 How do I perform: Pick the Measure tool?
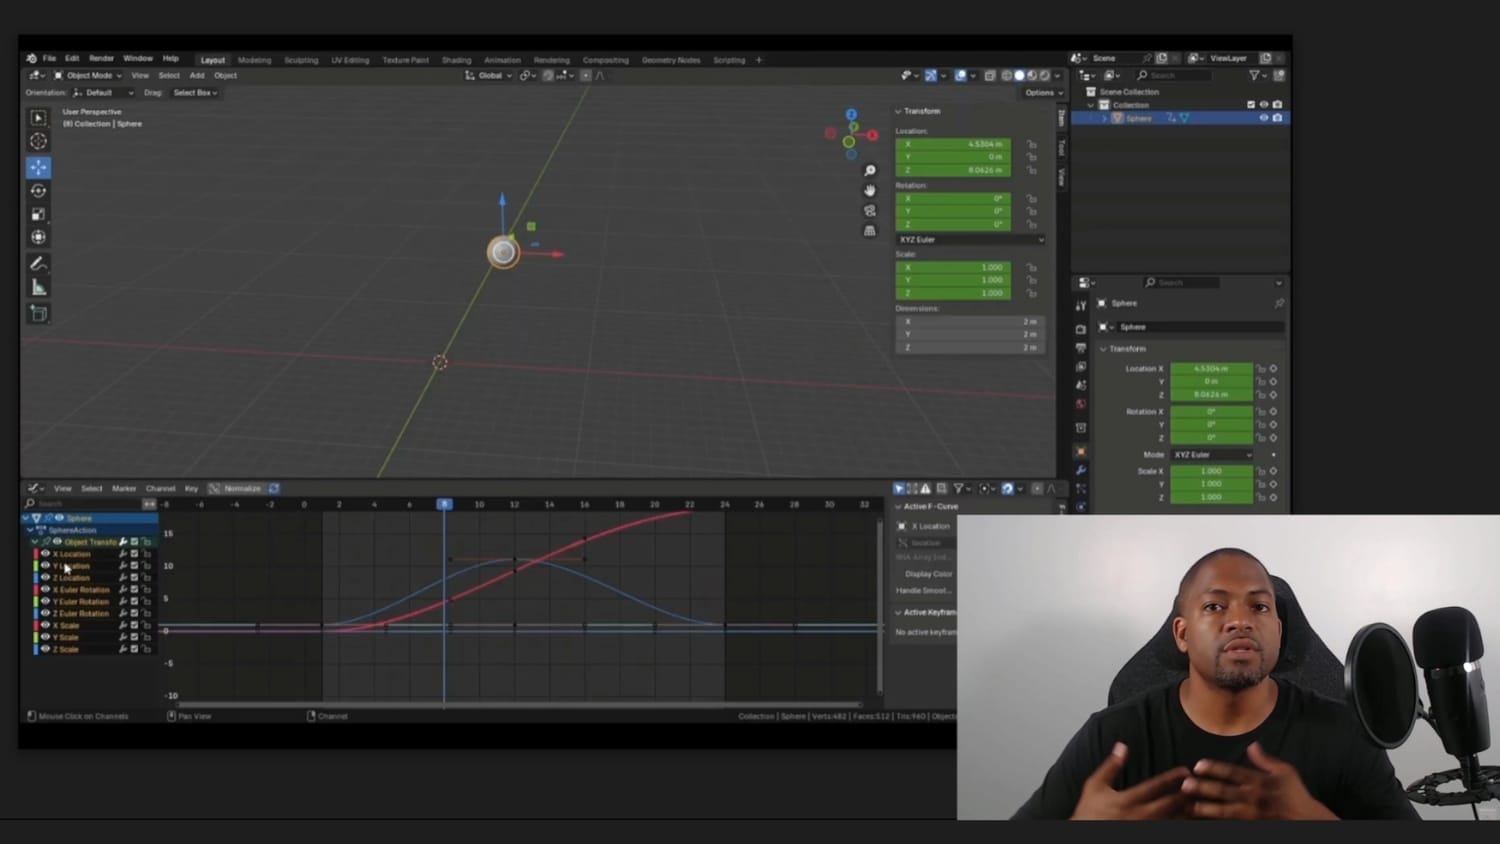[x=38, y=288]
